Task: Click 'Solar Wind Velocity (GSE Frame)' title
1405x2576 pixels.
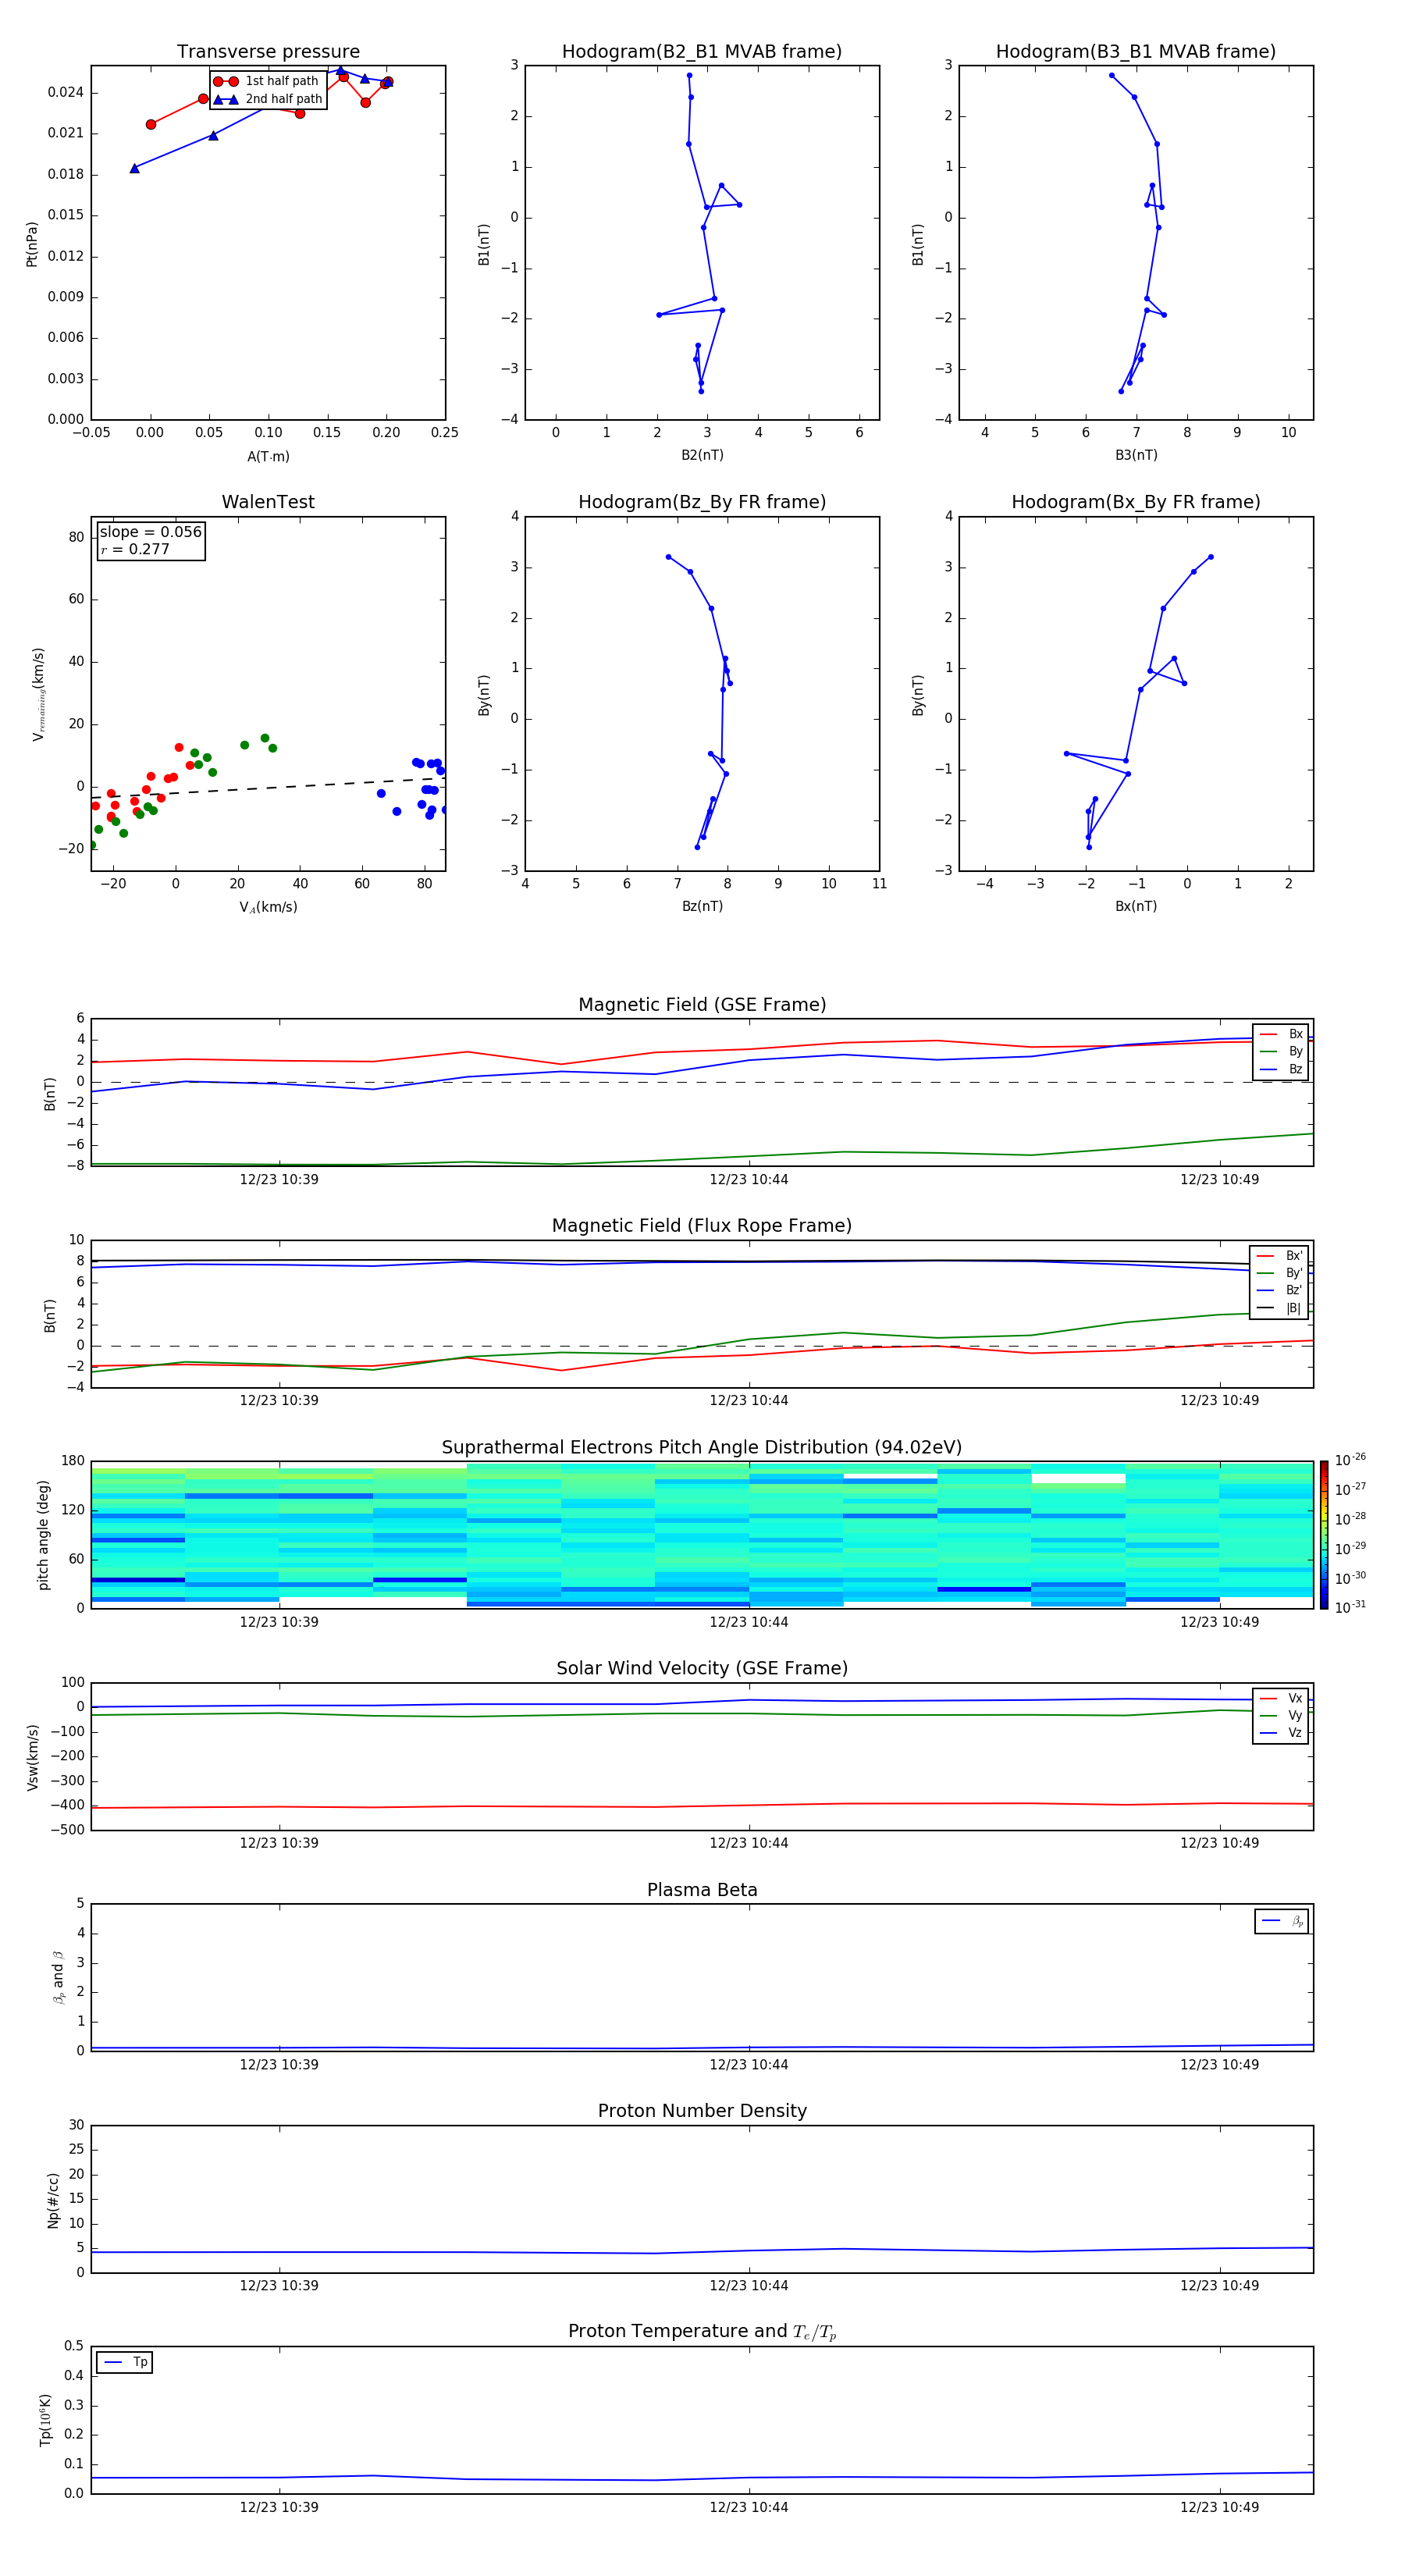Action: pos(702,1668)
